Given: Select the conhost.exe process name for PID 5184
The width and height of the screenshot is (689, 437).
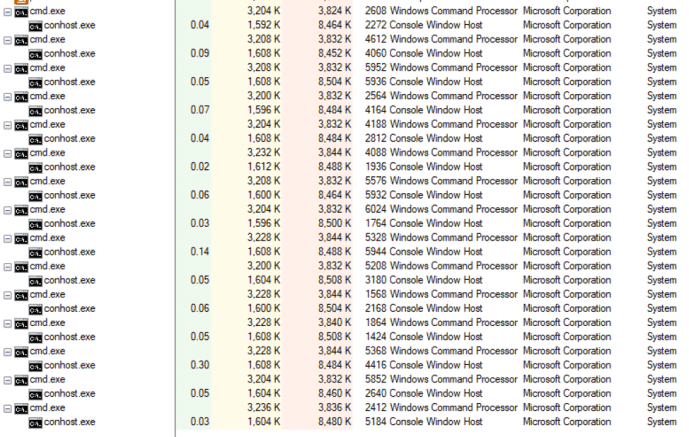Looking at the screenshot, I should pos(69,423).
